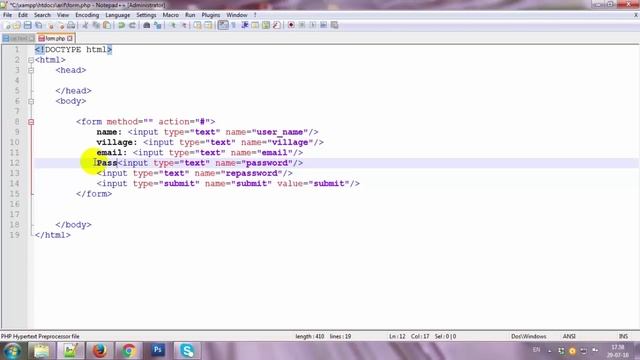
Task: Toggle synchronized horizontal scrolling icon
Action: coord(208,25)
